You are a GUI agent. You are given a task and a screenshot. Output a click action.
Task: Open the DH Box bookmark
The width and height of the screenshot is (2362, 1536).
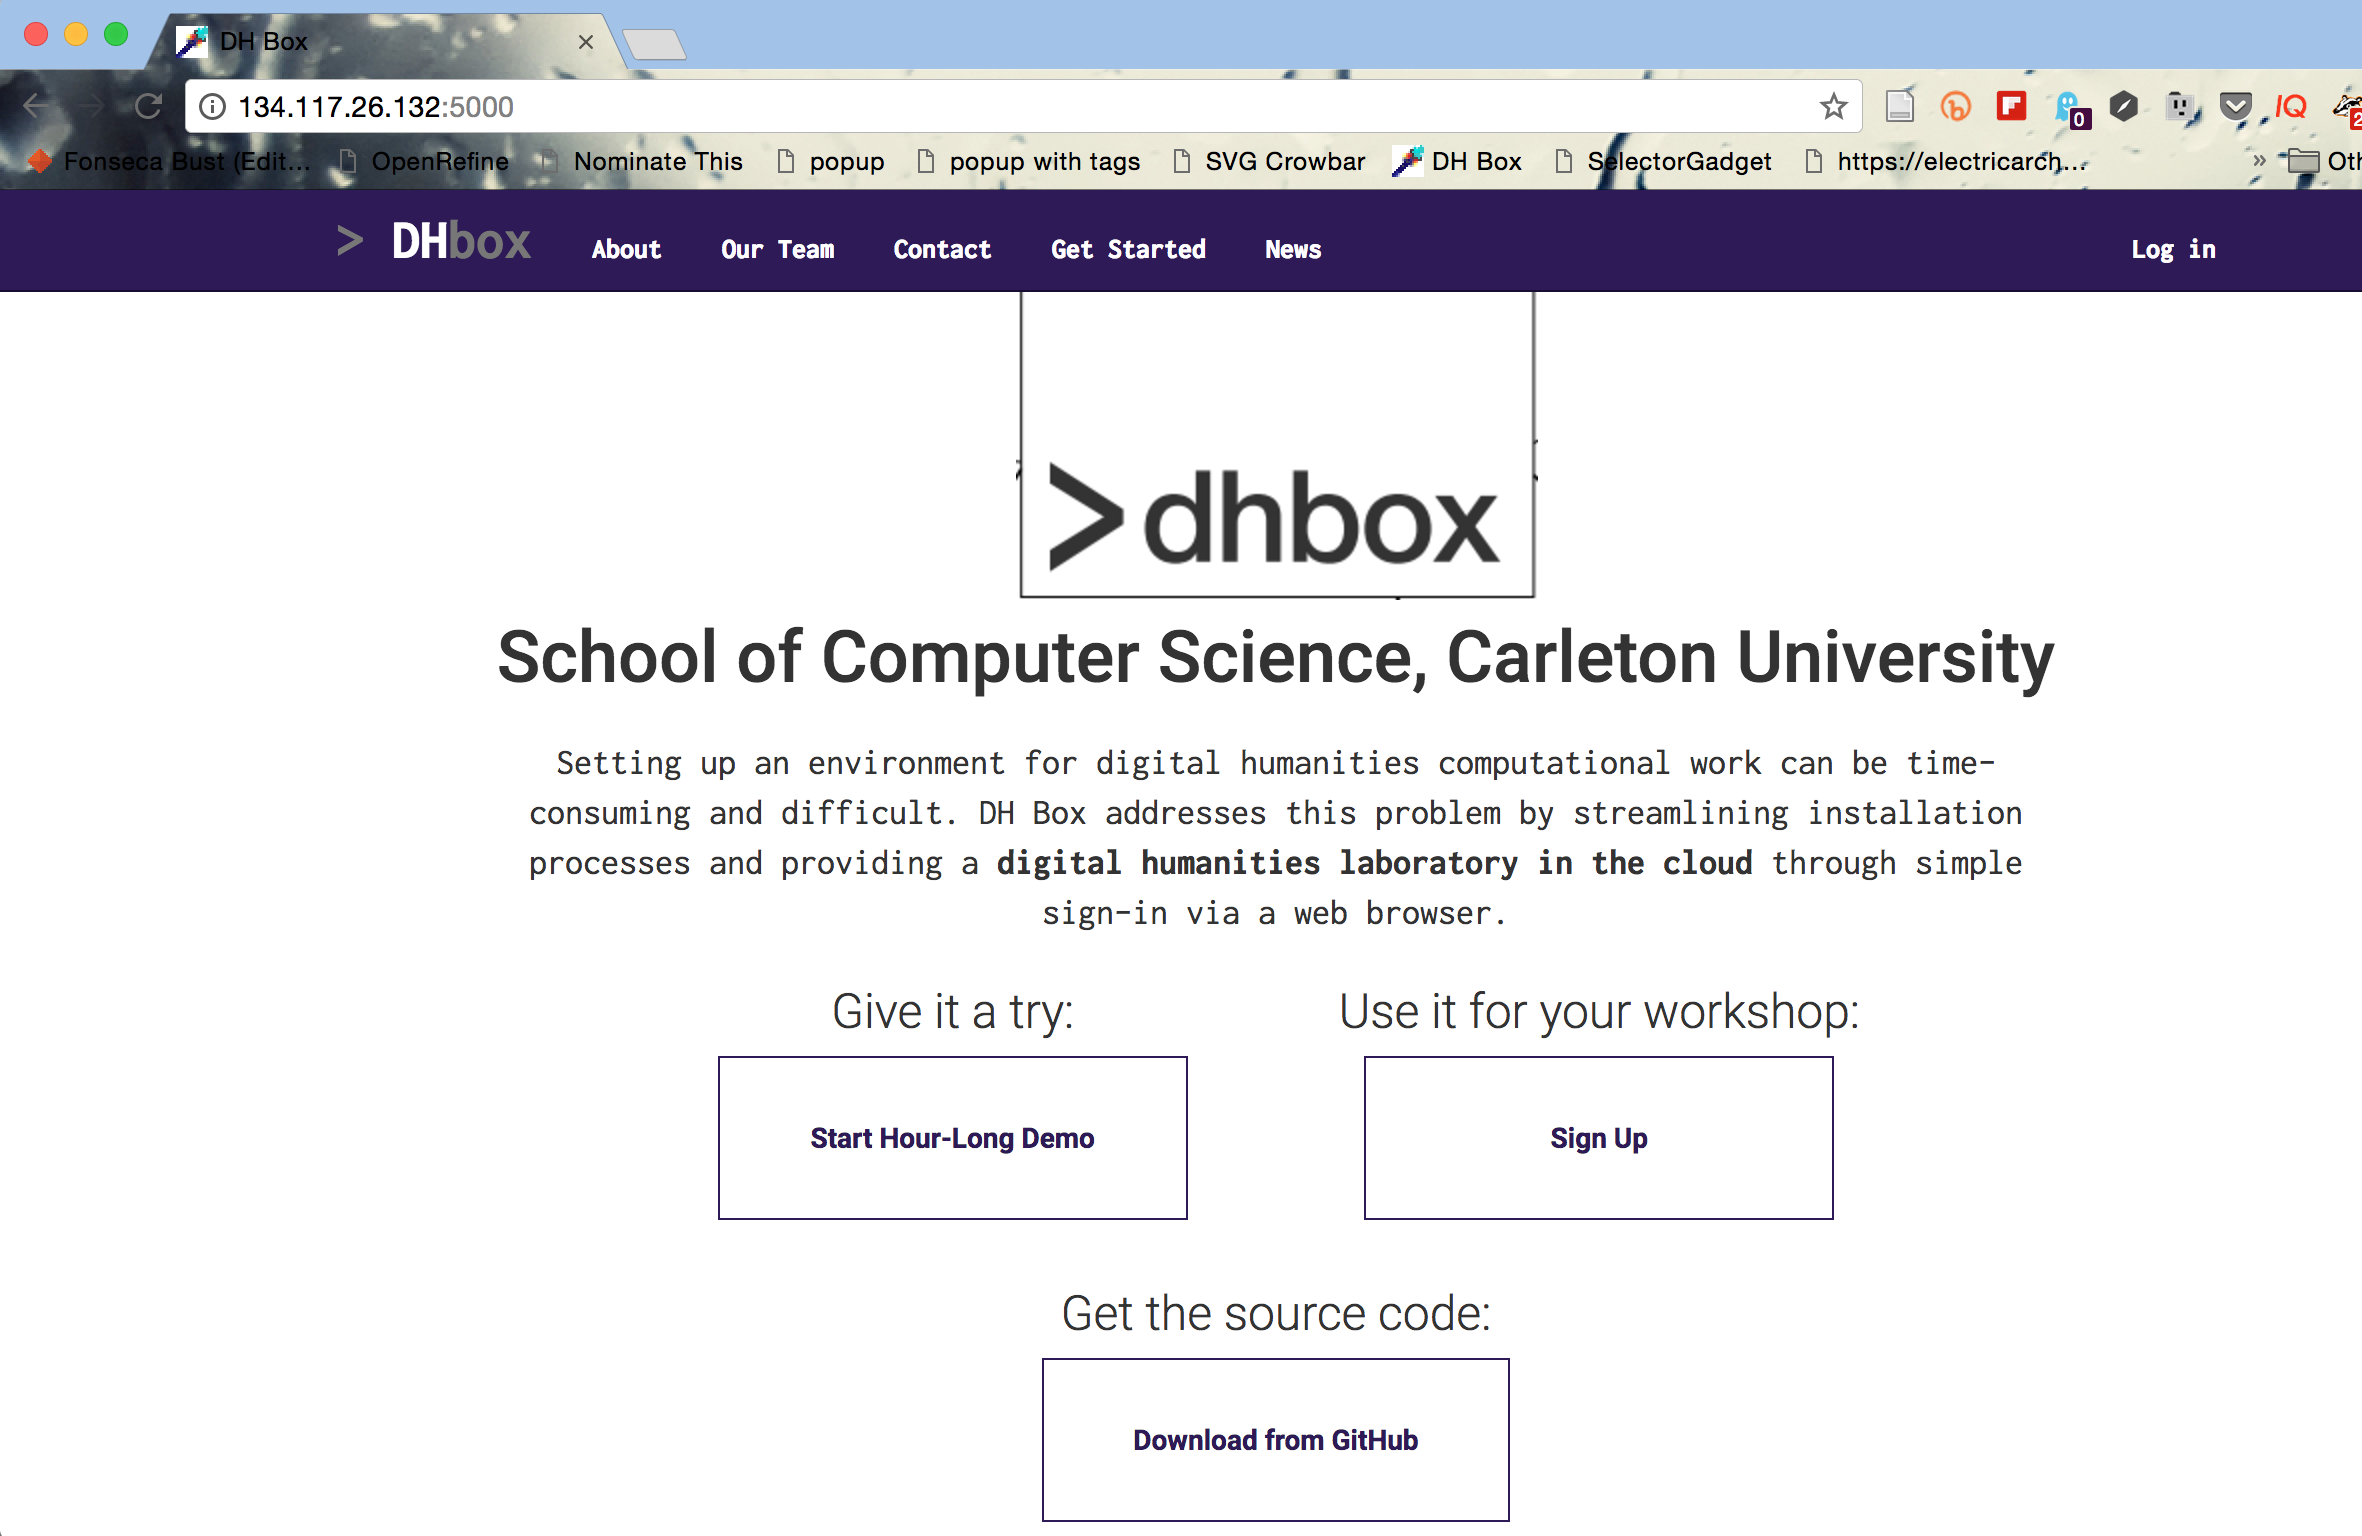pyautogui.click(x=1458, y=161)
